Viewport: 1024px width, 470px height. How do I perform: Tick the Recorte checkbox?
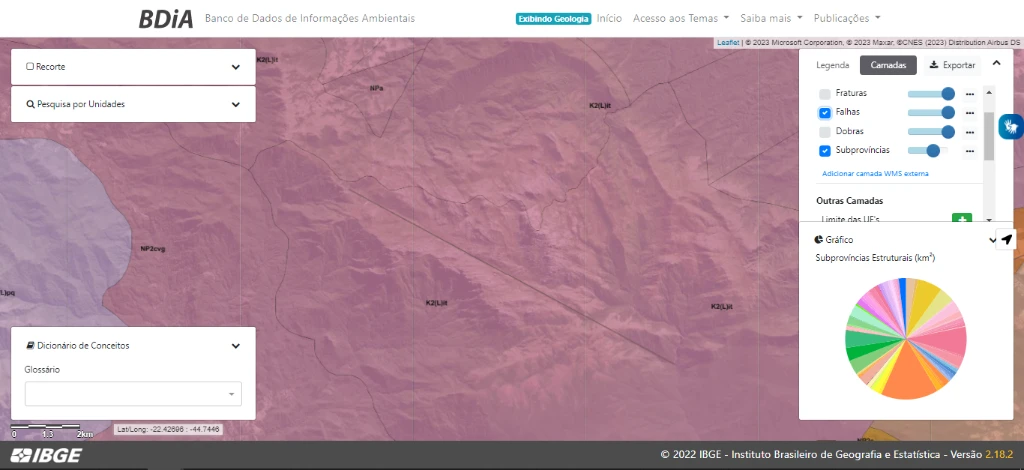pyautogui.click(x=30, y=67)
